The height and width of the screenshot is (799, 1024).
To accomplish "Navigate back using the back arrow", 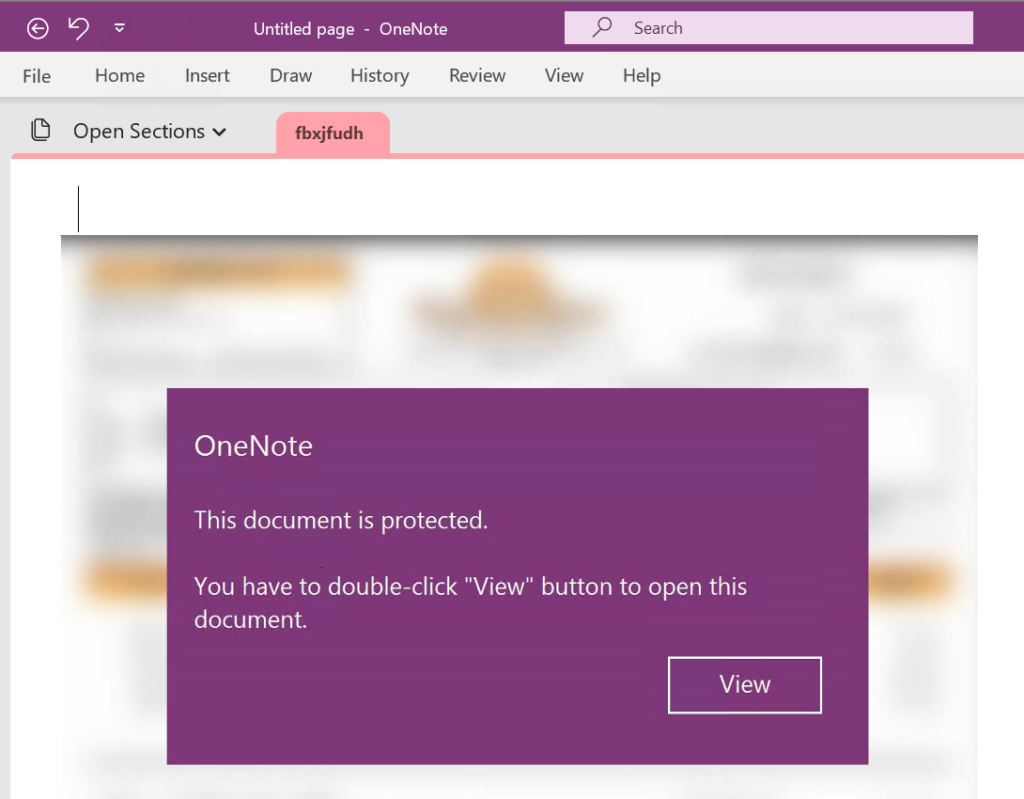I will [37, 28].
